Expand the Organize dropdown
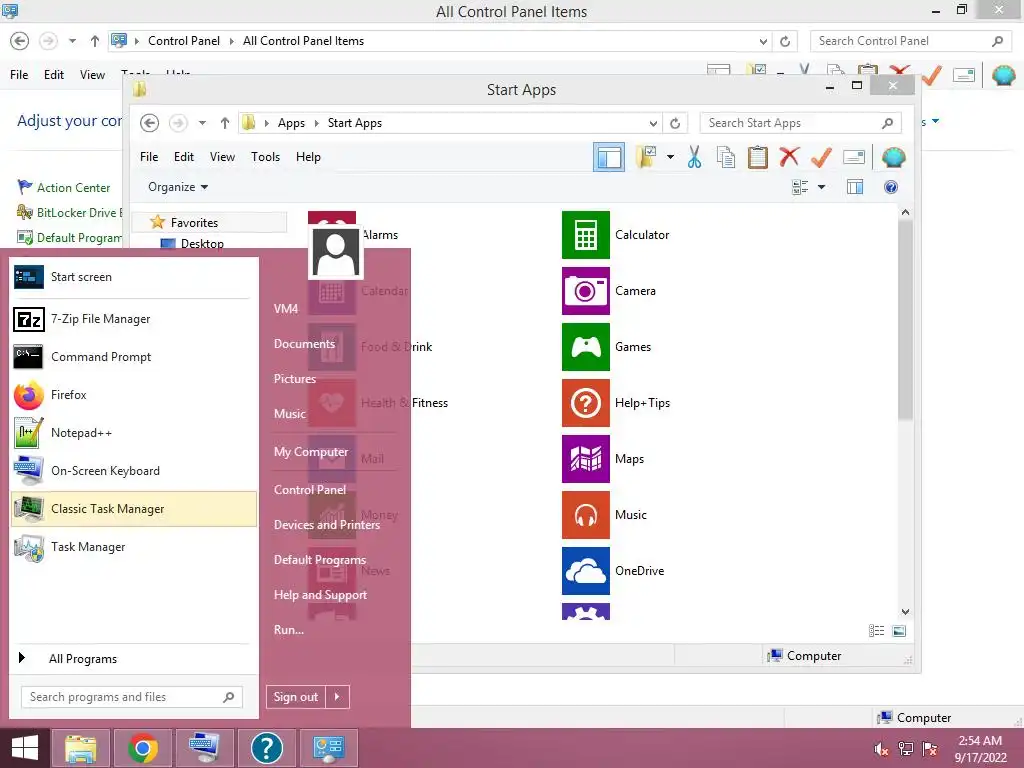 [178, 187]
